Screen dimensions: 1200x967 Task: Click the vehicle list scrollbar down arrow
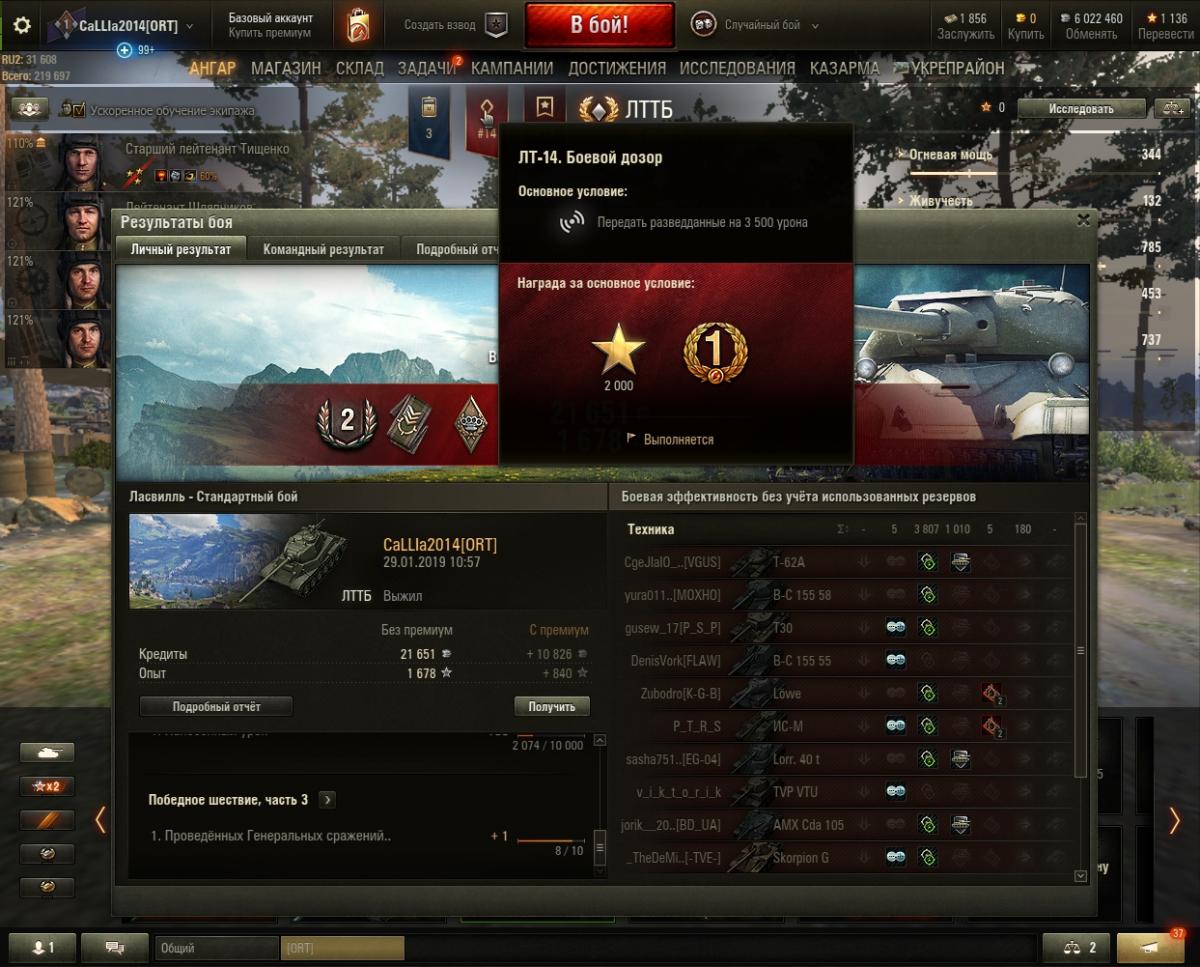[1080, 876]
